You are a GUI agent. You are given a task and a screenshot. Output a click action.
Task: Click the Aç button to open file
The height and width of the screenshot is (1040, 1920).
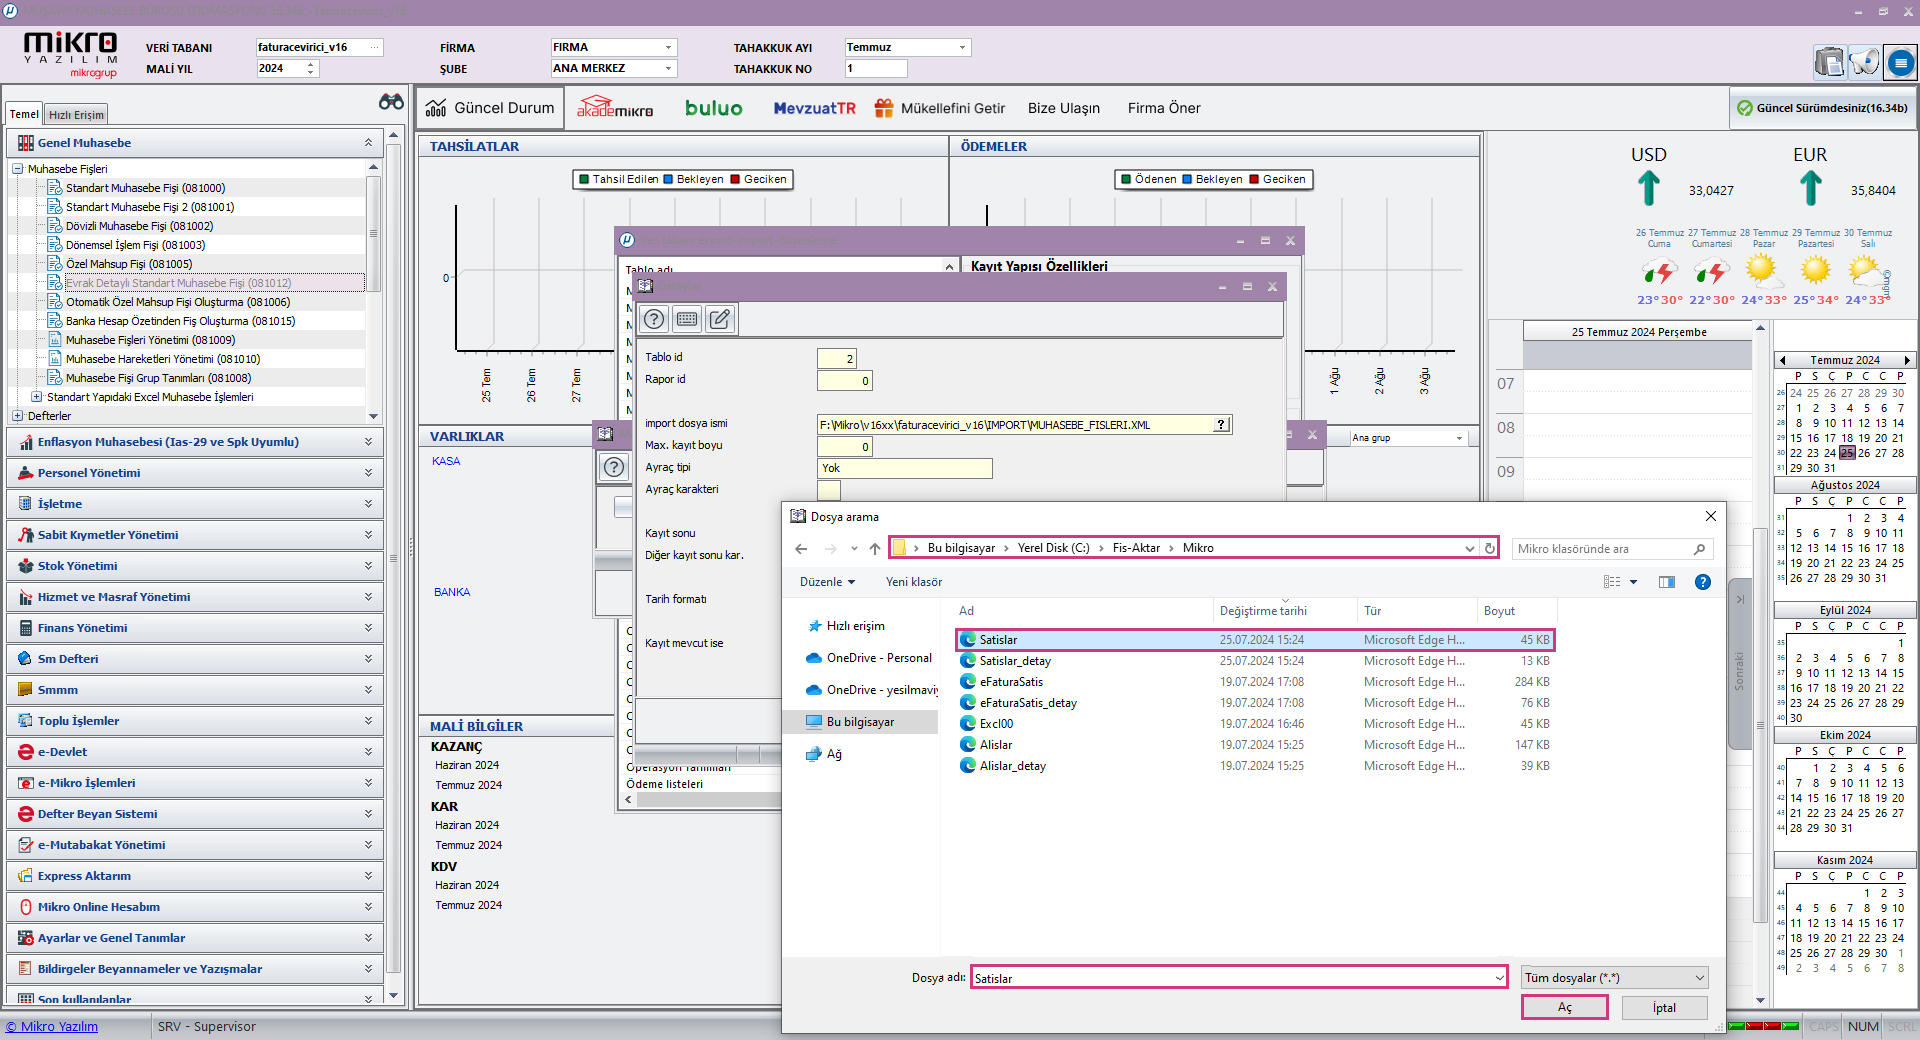coord(1564,1007)
